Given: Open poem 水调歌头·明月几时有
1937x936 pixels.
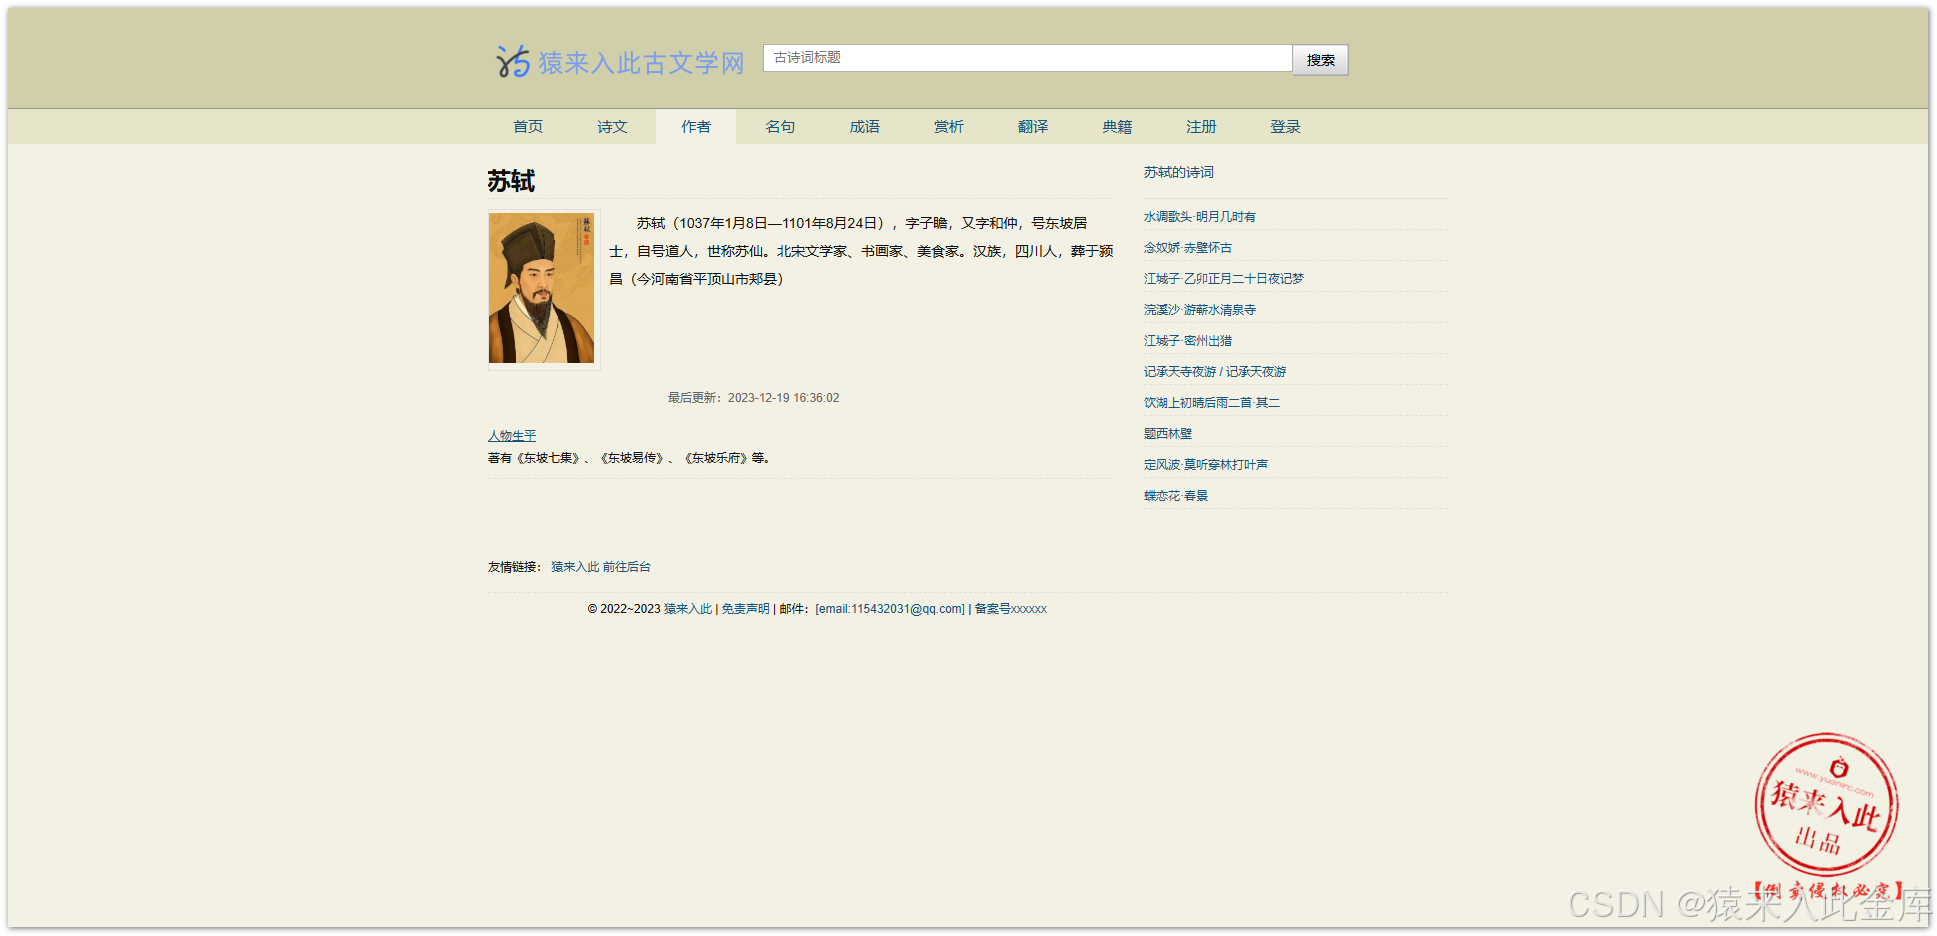Looking at the screenshot, I should coord(1200,217).
